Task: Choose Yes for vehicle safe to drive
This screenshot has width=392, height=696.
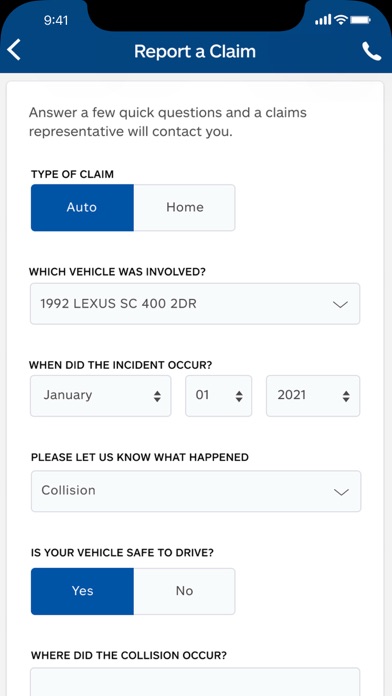Action: pos(82,591)
